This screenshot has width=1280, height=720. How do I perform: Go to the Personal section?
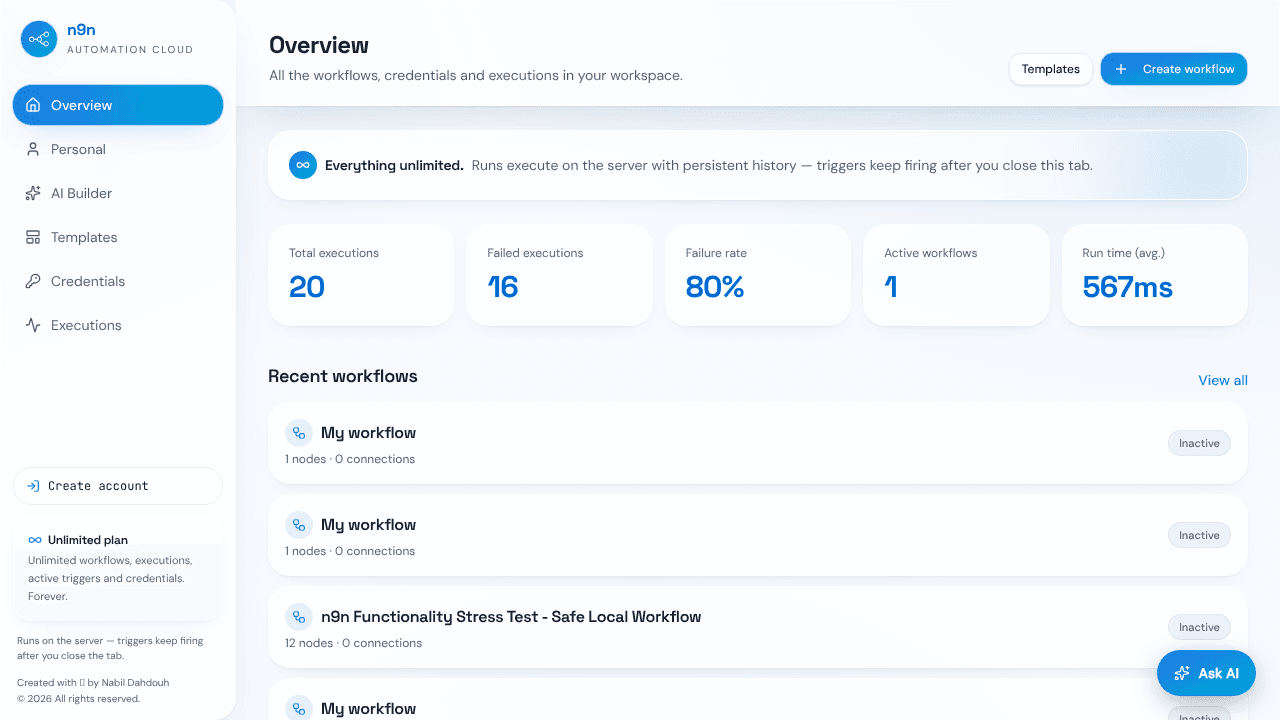point(118,149)
